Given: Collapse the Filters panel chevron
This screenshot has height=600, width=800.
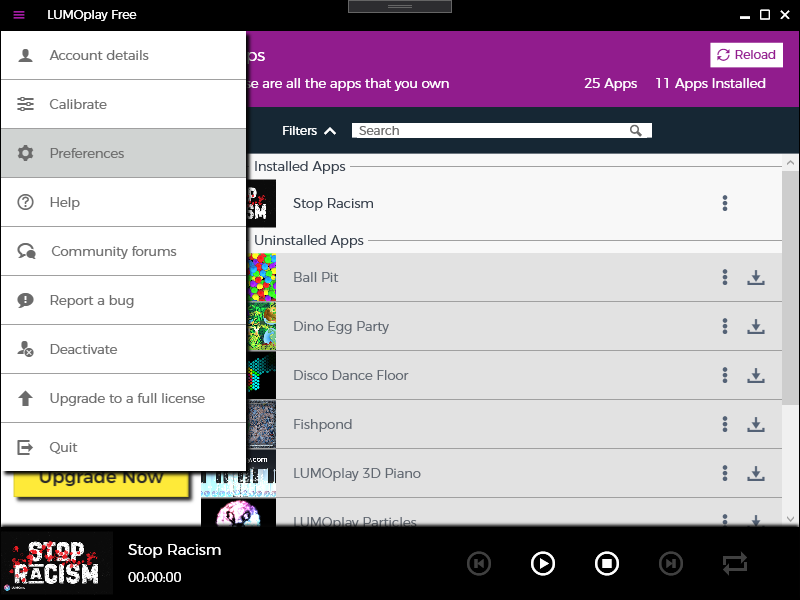Looking at the screenshot, I should point(330,131).
